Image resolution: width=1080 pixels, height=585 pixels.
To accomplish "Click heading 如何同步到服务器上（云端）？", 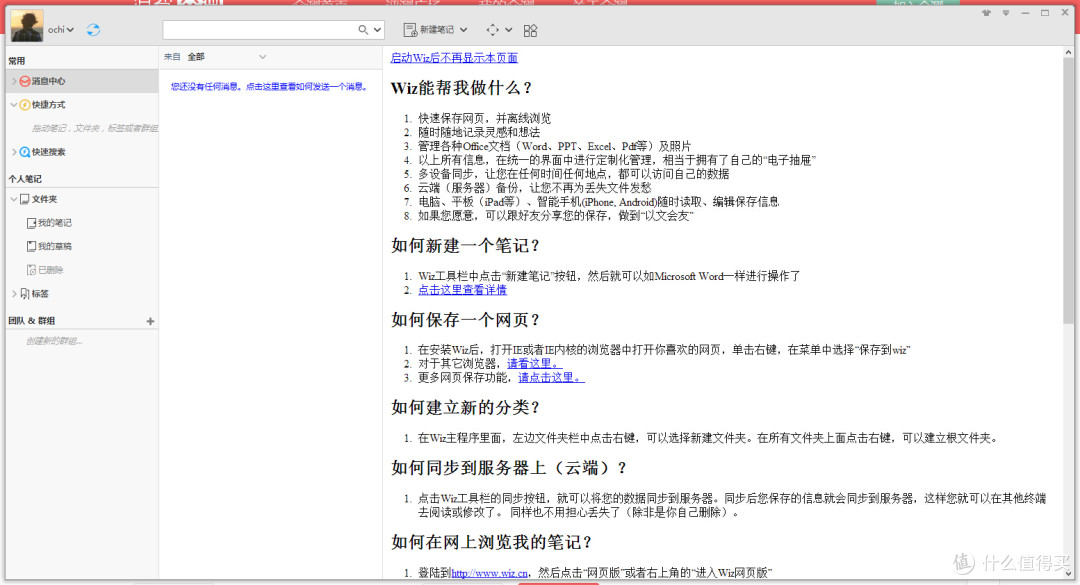I will coord(510,468).
